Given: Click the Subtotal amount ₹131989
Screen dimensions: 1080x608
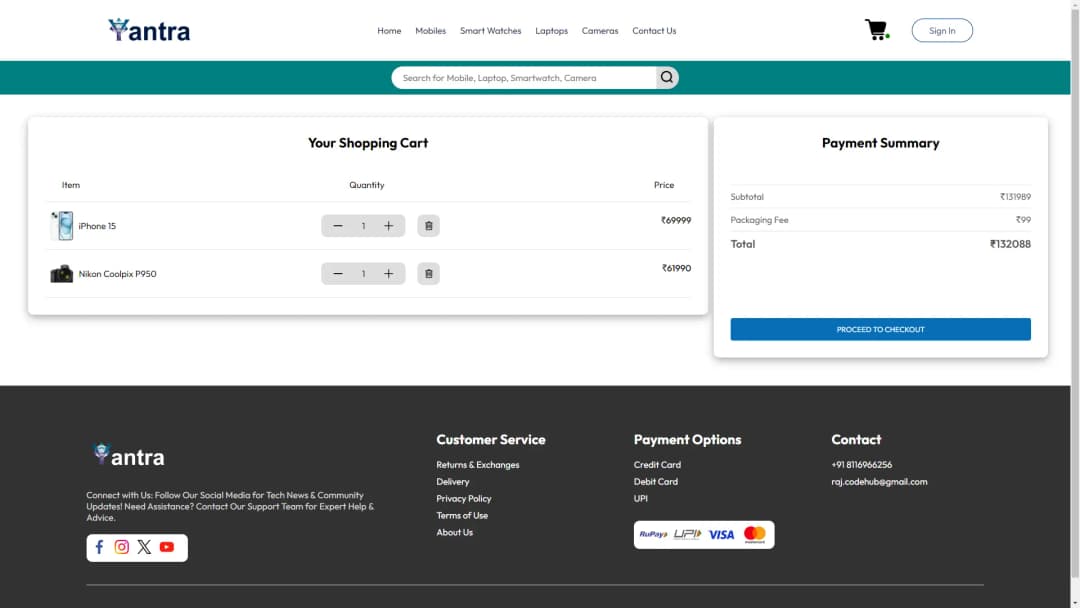Looking at the screenshot, I should tap(1015, 197).
